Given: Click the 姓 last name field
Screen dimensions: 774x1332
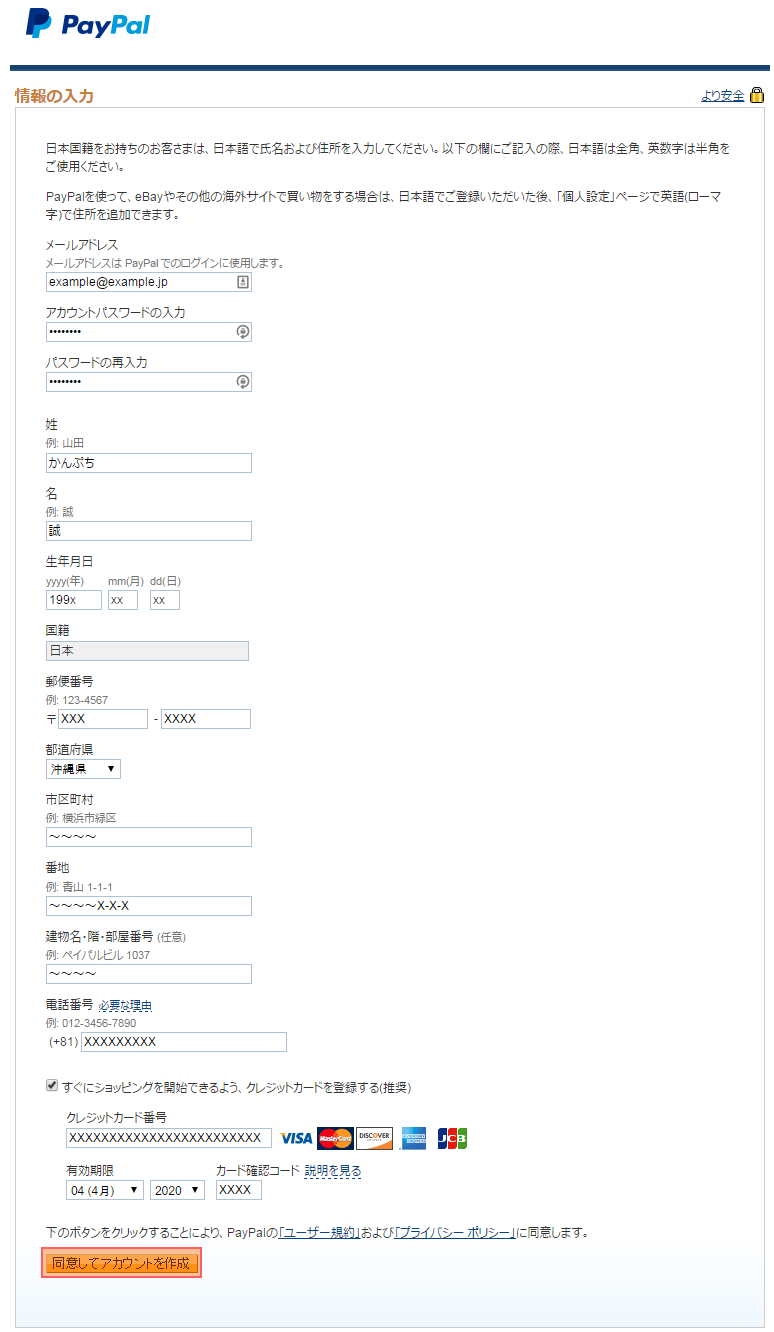Looking at the screenshot, I should 149,463.
